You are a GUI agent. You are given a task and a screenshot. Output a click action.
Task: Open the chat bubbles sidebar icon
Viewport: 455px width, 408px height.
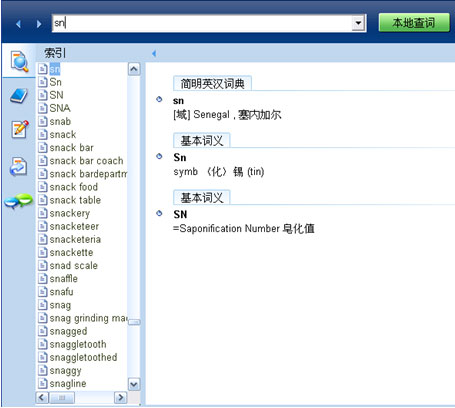pos(19,201)
